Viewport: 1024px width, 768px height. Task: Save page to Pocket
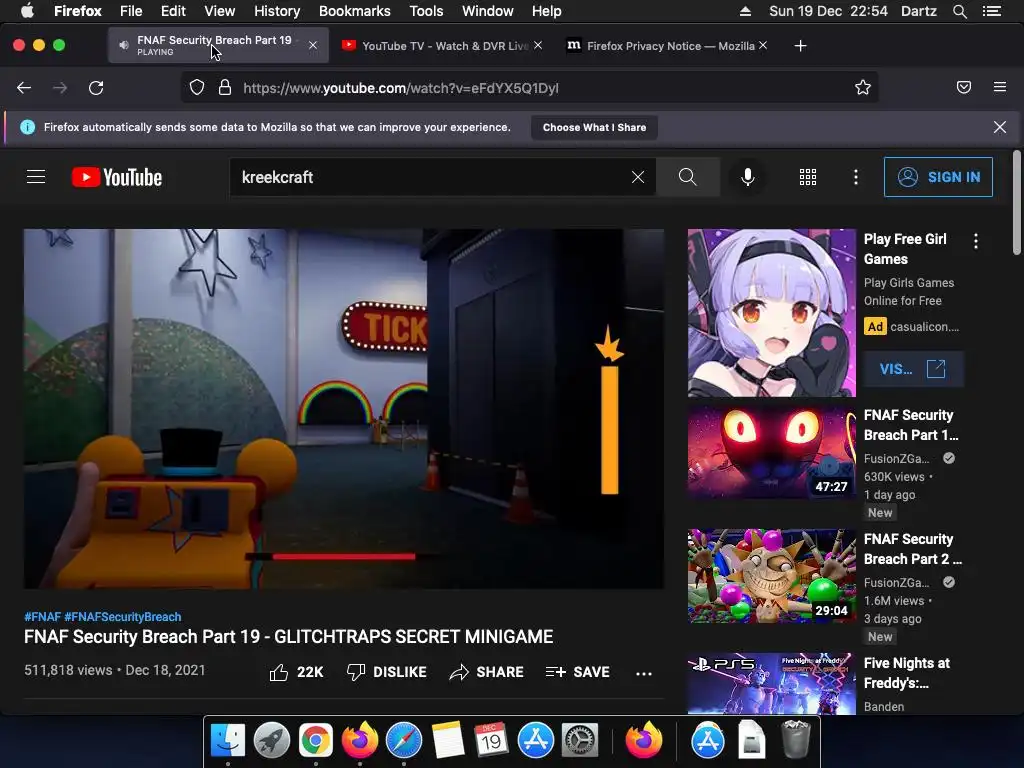tap(964, 88)
